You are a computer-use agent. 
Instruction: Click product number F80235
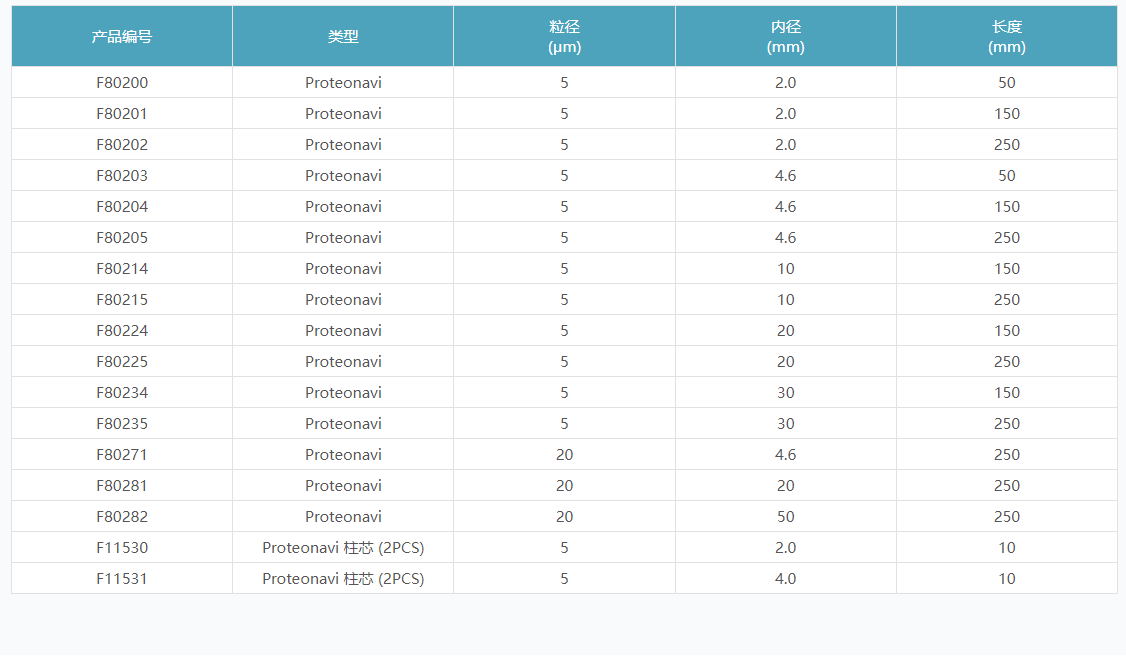tap(122, 424)
